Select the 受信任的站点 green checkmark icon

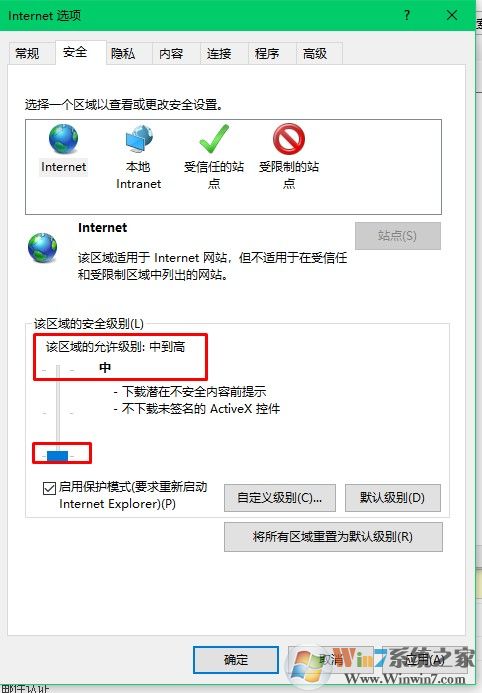point(214,139)
